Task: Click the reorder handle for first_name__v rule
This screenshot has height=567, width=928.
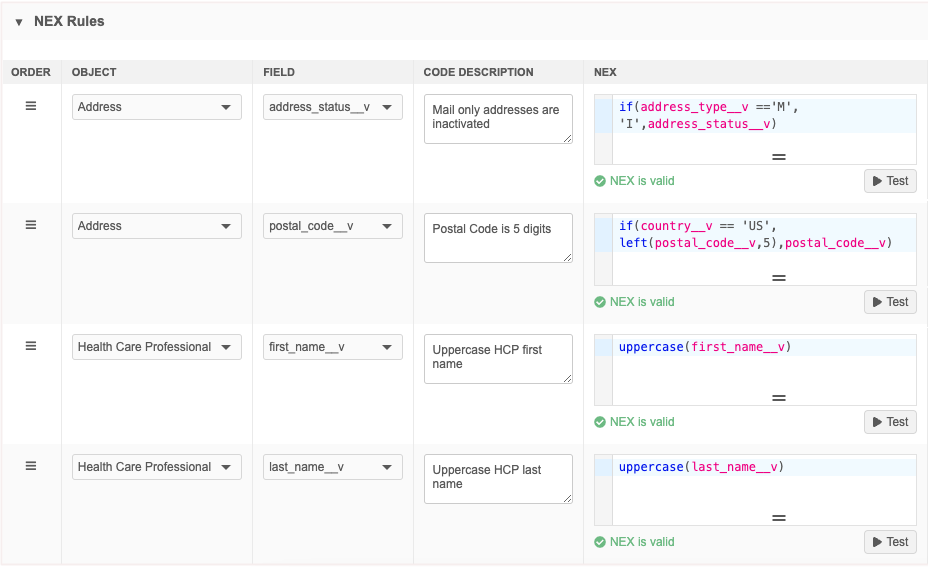Action: point(31,346)
